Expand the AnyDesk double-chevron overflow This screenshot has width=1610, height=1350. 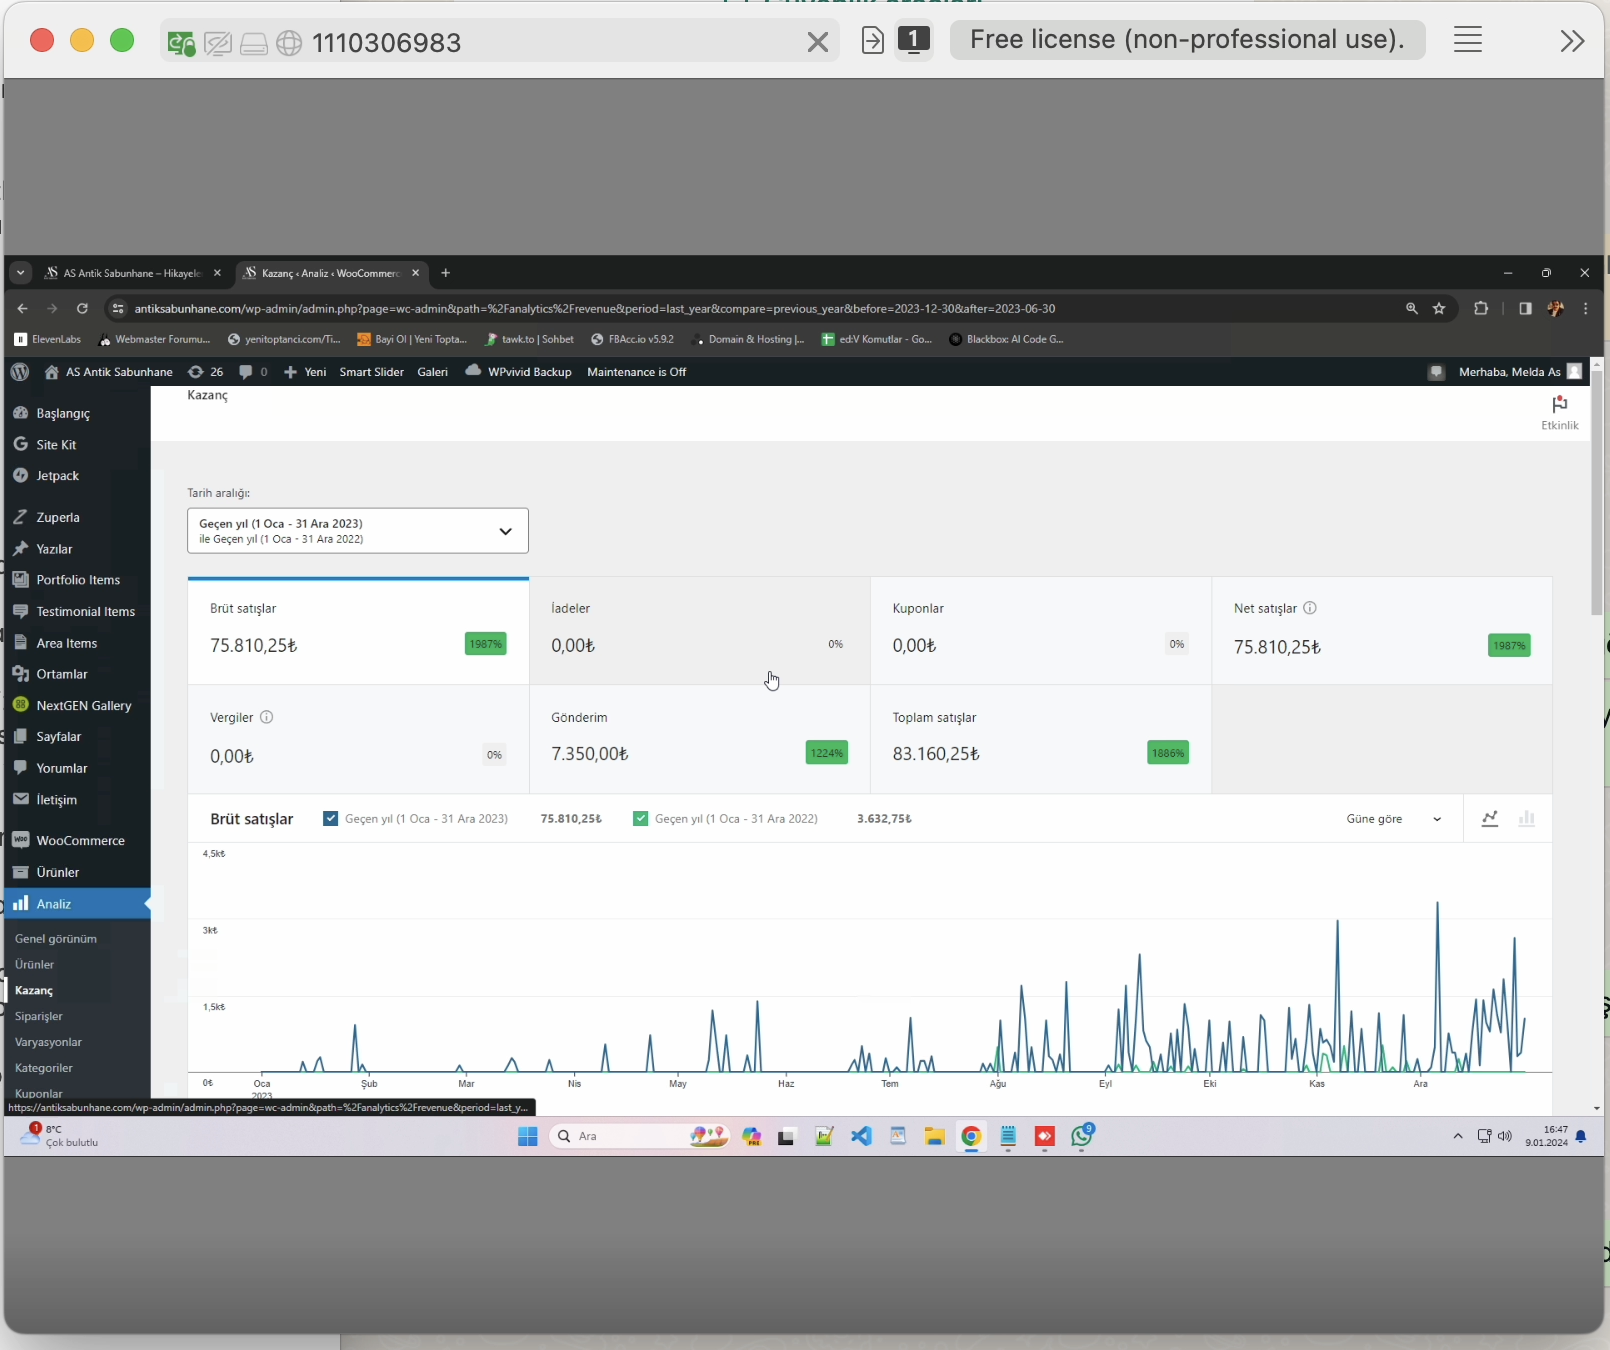point(1573,41)
